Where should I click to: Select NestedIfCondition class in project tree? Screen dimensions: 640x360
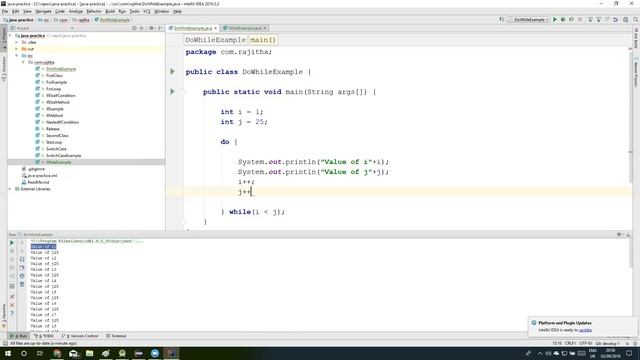click(x=62, y=122)
